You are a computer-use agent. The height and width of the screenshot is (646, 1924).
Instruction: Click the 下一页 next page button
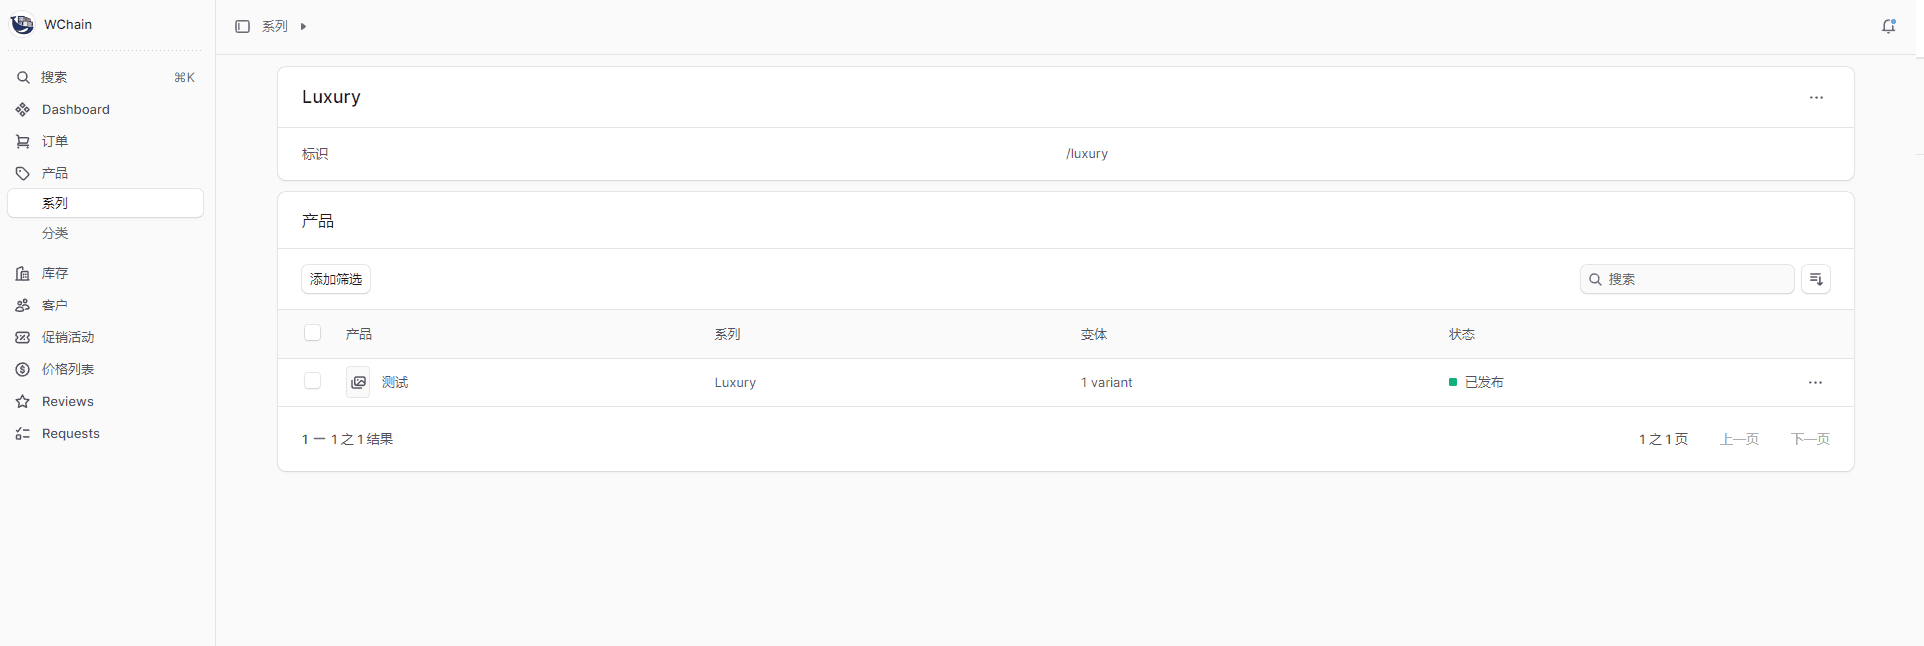pos(1809,439)
